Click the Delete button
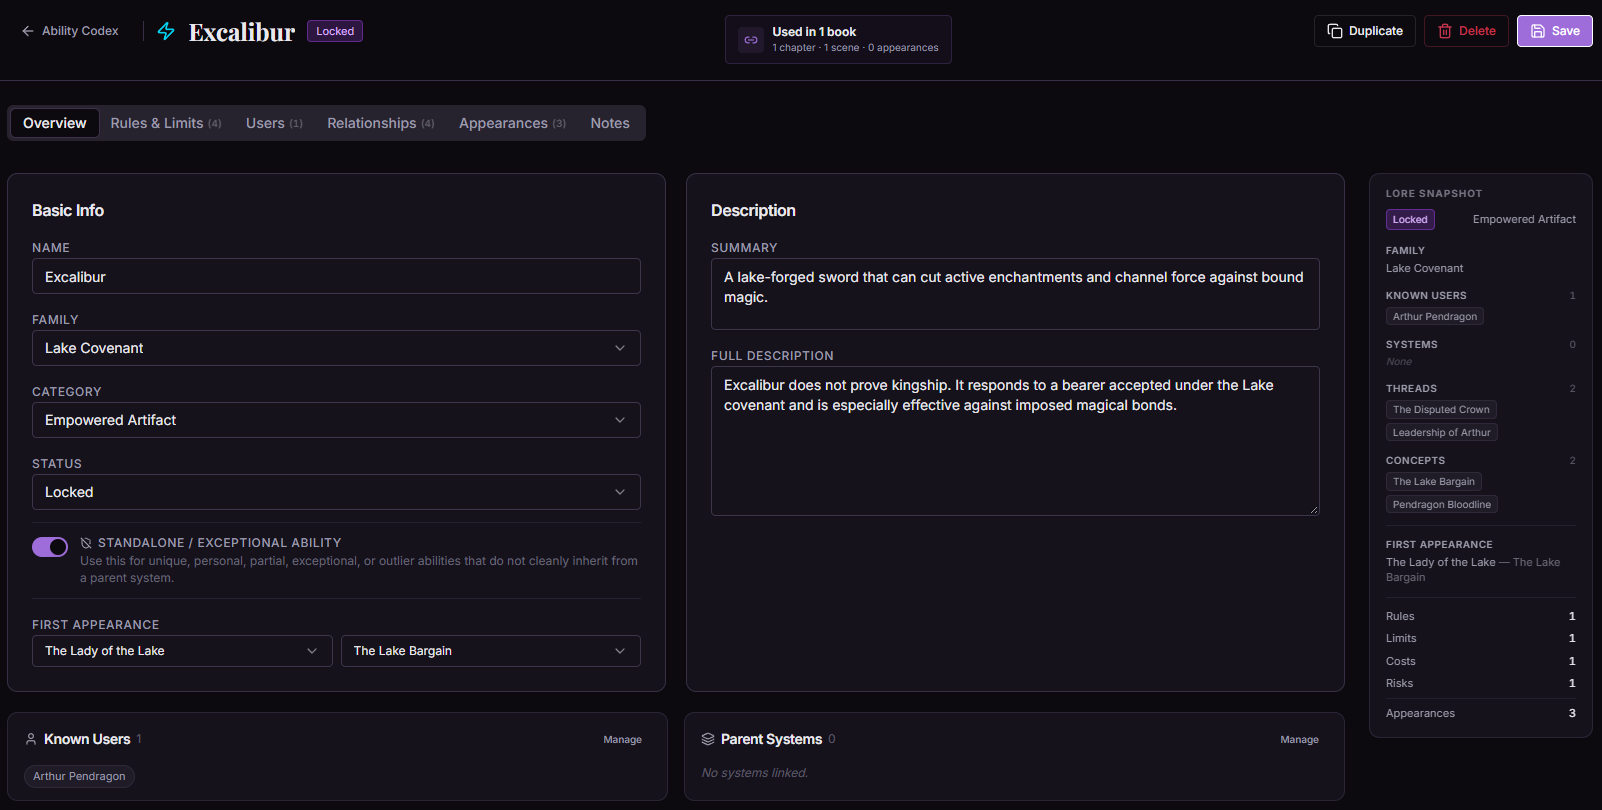1602x810 pixels. click(1467, 31)
